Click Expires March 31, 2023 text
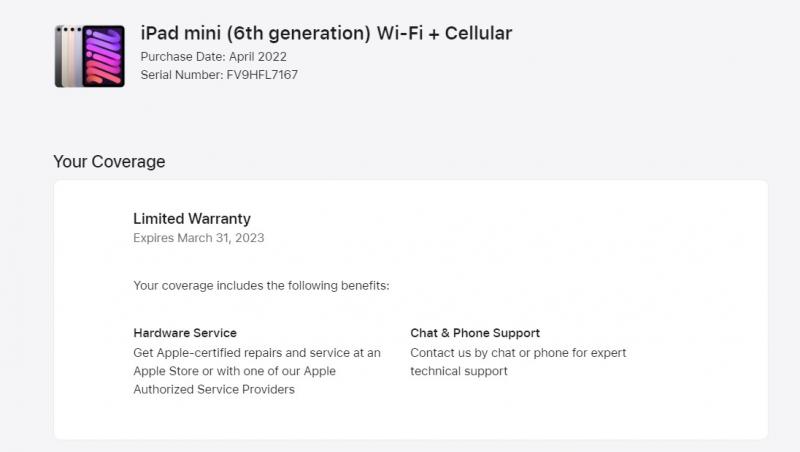Image resolution: width=800 pixels, height=452 pixels. (x=198, y=238)
